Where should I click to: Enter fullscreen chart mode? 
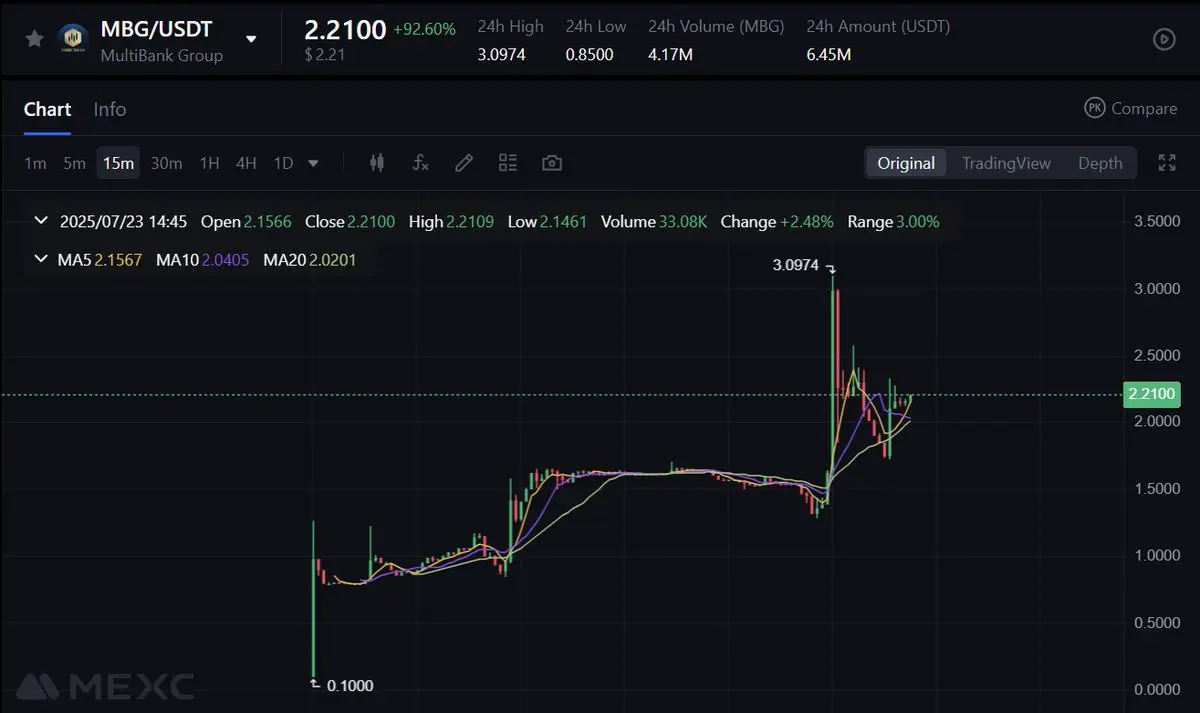pyautogui.click(x=1167, y=163)
